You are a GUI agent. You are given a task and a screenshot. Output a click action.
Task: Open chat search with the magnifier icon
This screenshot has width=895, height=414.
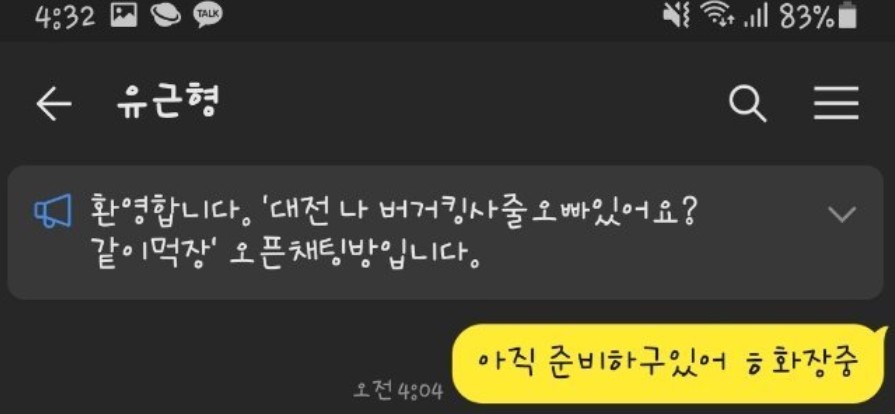point(748,103)
